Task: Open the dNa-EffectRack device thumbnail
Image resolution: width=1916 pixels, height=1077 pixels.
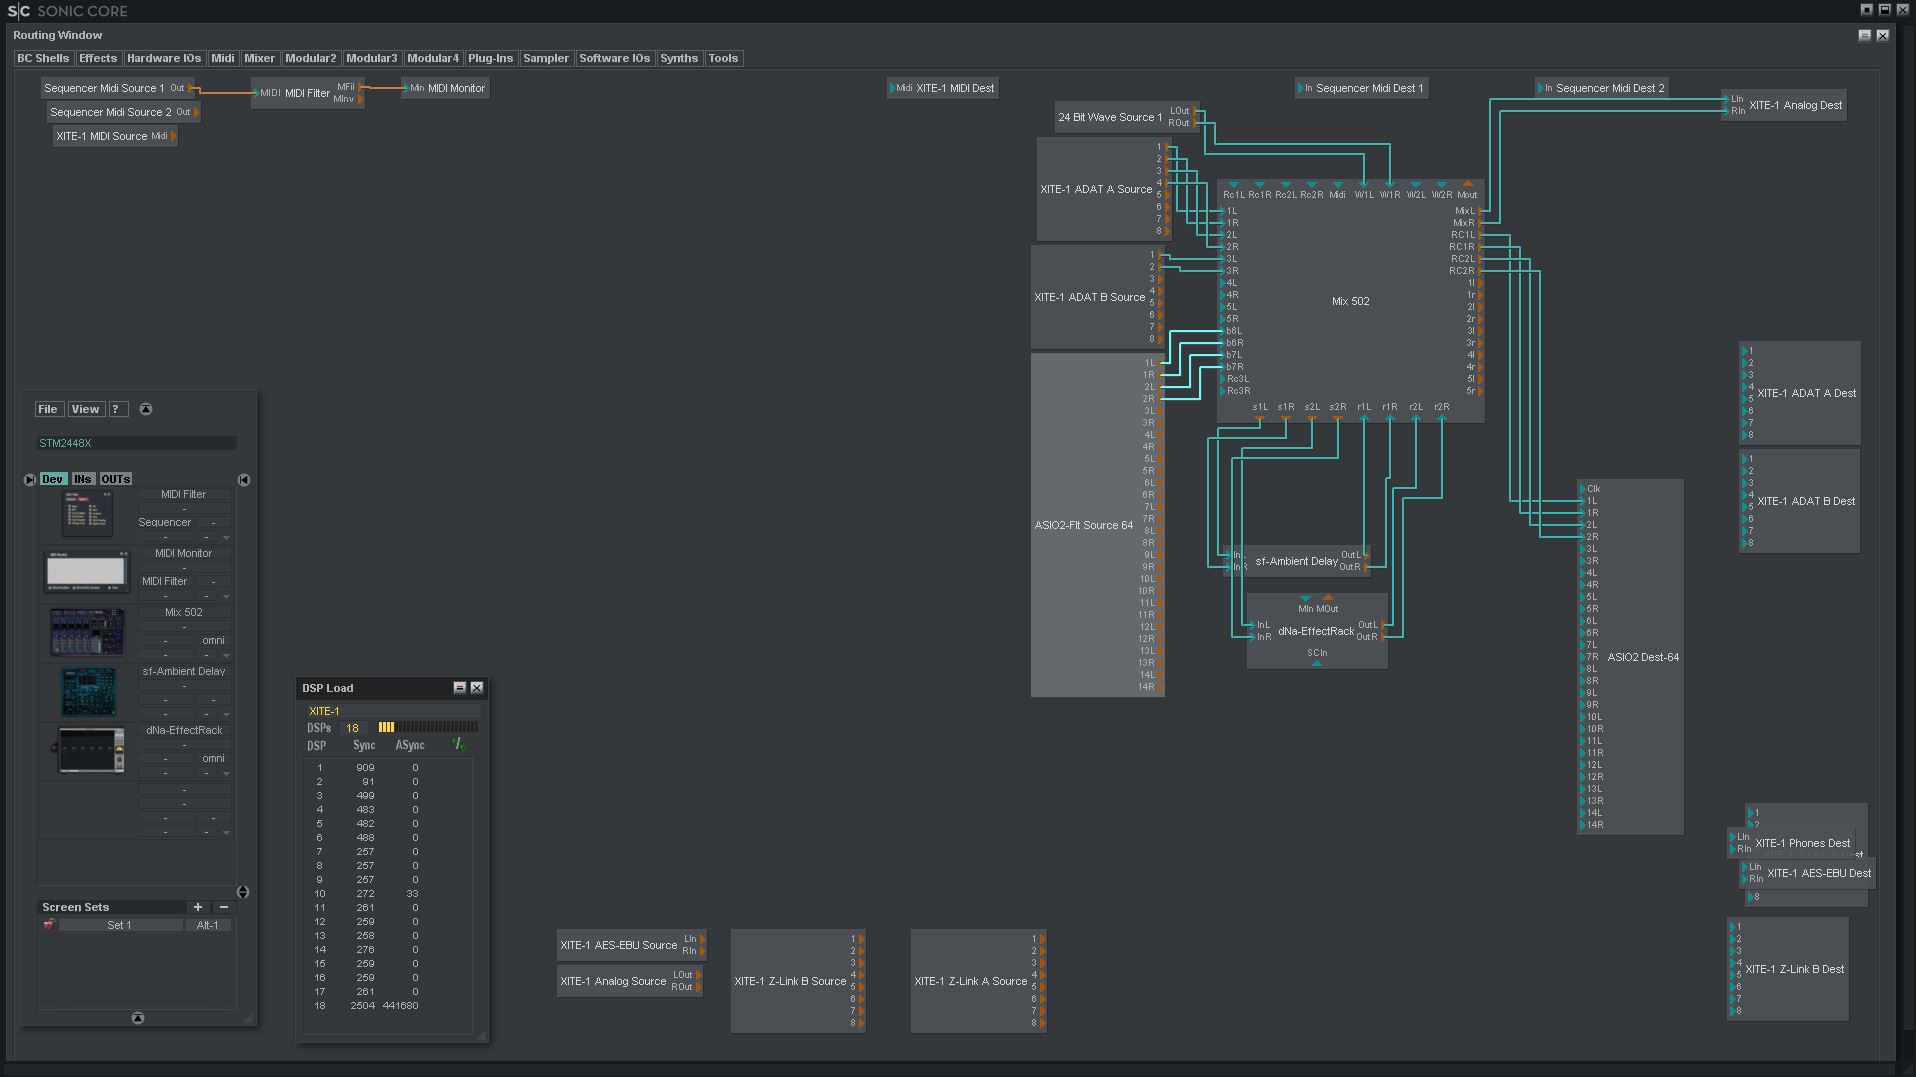Action: [90, 749]
